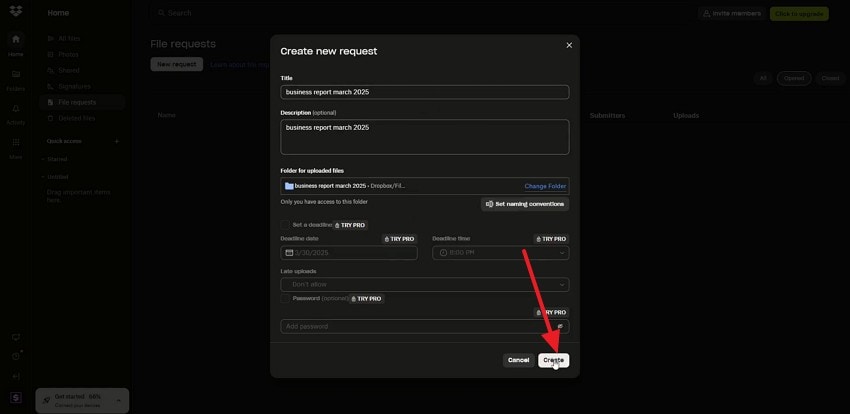The width and height of the screenshot is (850, 414).
Task: Open the account avatar with letter S
Action: tap(16, 398)
